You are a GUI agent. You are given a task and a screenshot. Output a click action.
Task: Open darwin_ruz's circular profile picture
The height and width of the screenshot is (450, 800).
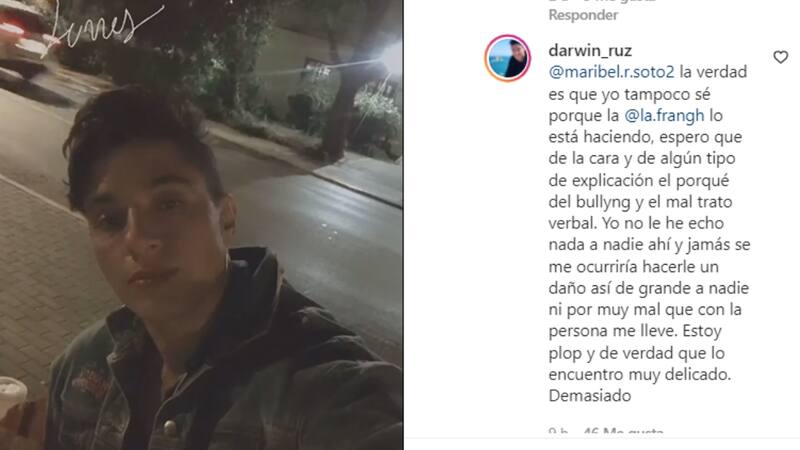[507, 58]
